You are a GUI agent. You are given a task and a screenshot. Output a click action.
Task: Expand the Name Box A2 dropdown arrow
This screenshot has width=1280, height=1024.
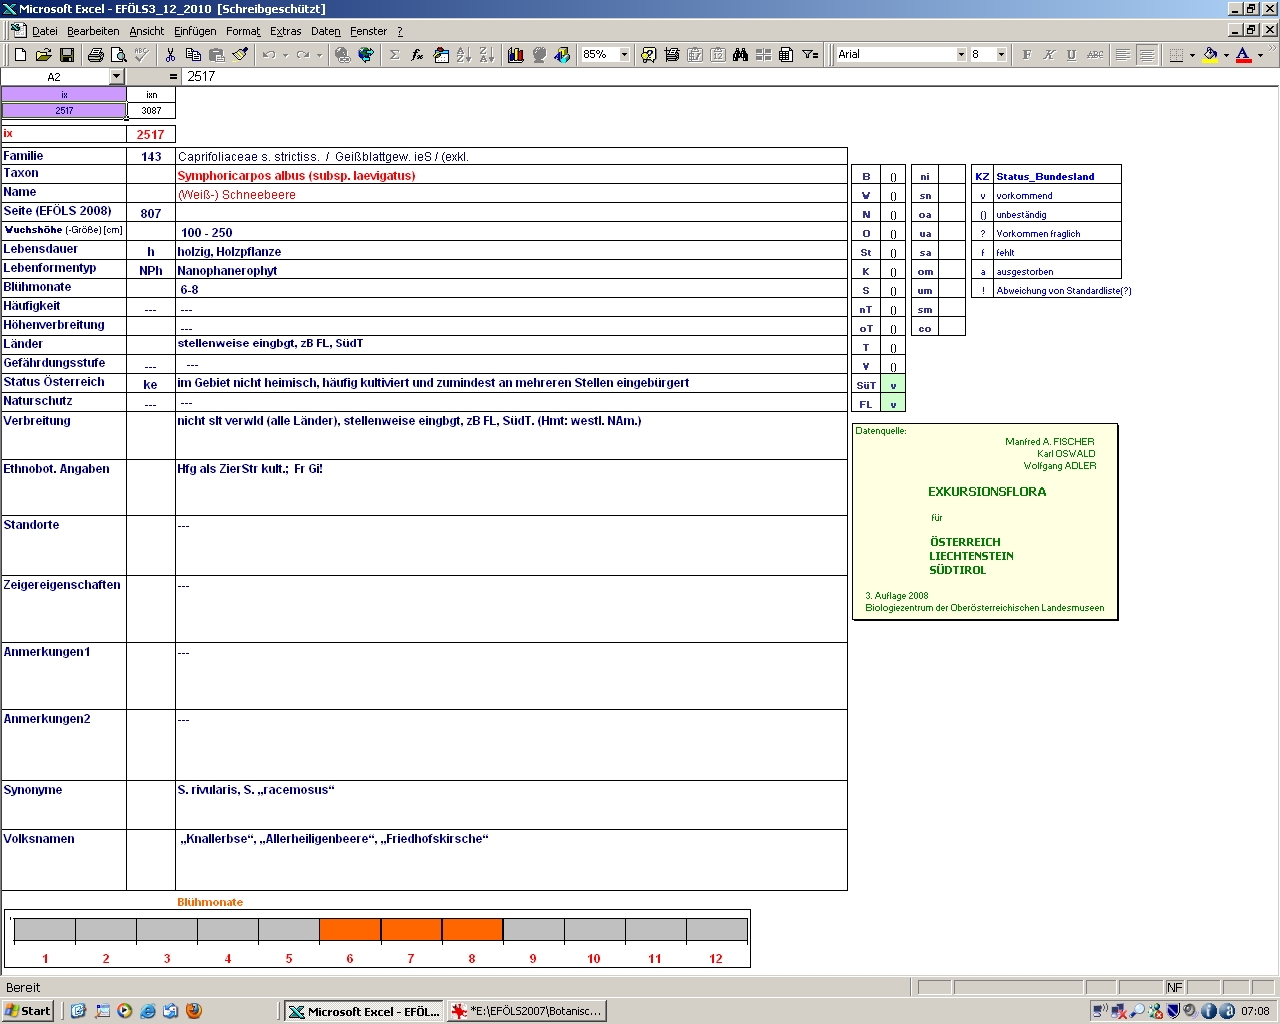[x=116, y=77]
